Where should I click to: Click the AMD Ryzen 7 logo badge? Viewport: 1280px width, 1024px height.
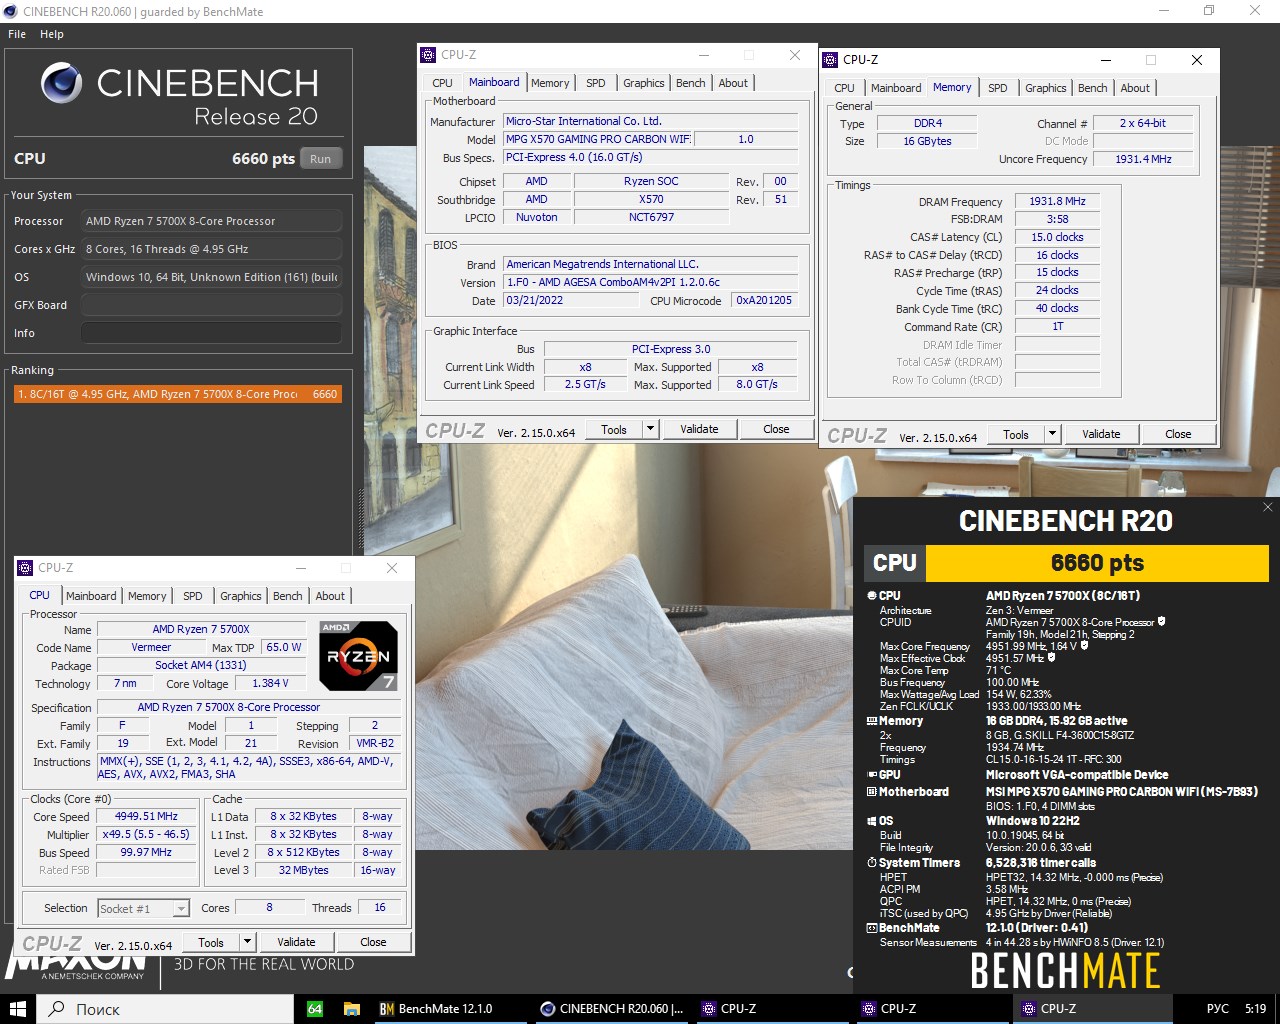point(359,656)
